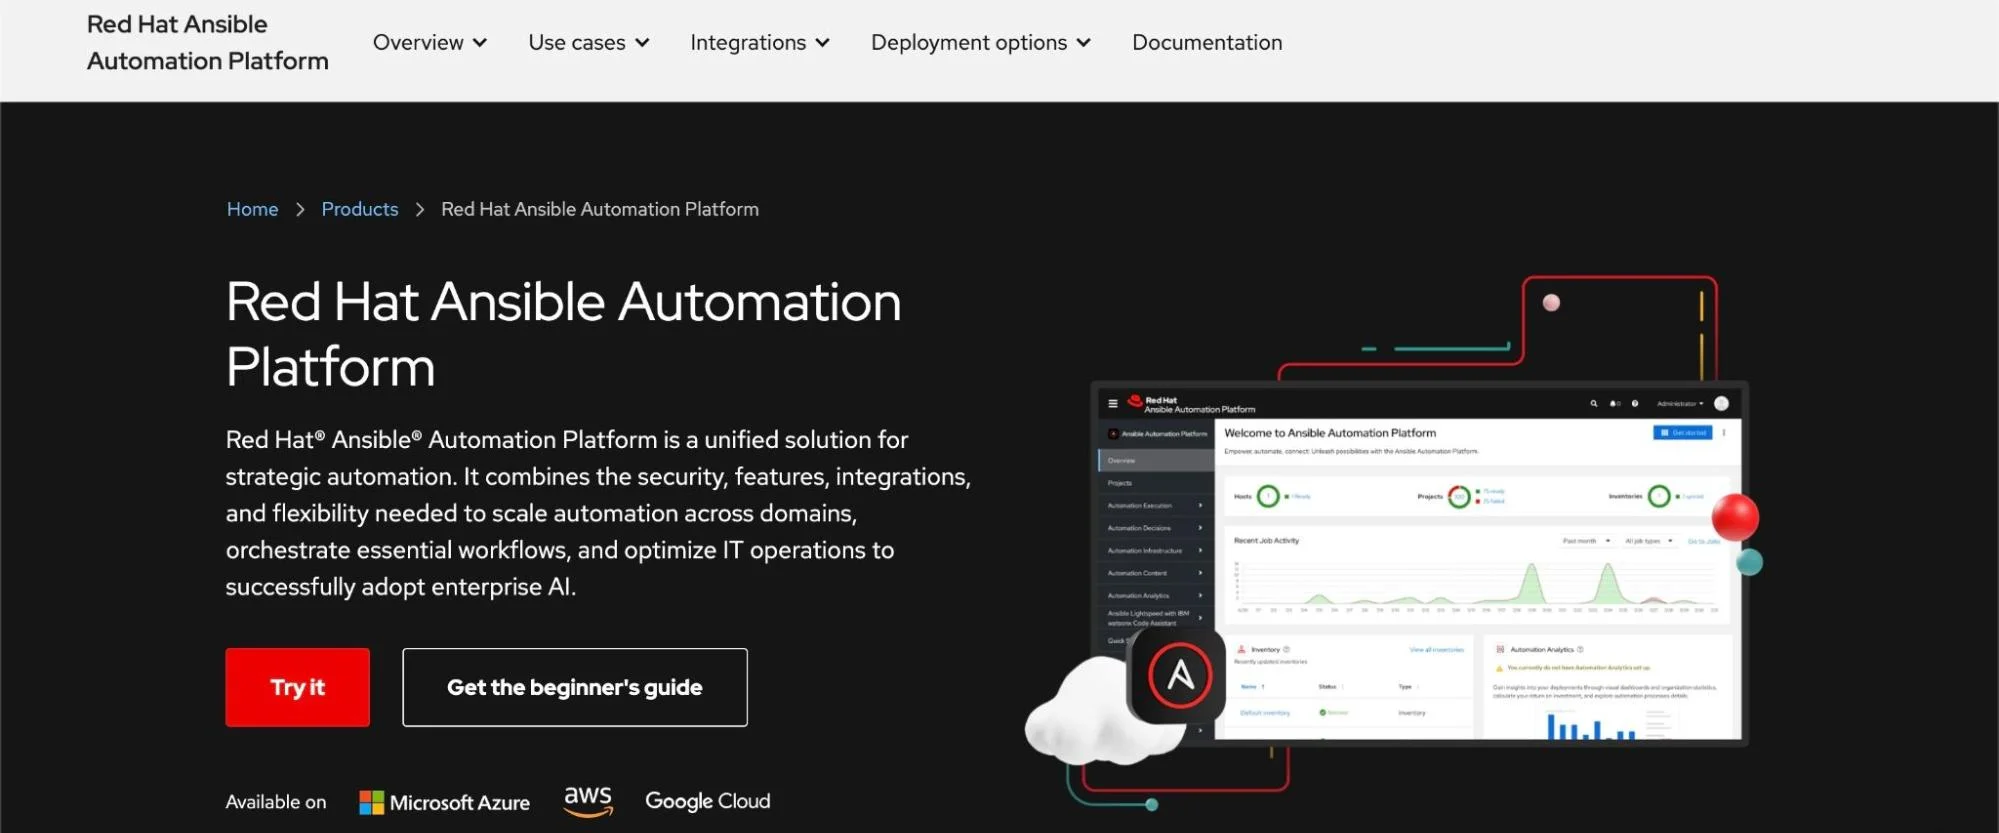
Task: Expand Deployment options in the top nav
Action: pyautogui.click(x=981, y=42)
